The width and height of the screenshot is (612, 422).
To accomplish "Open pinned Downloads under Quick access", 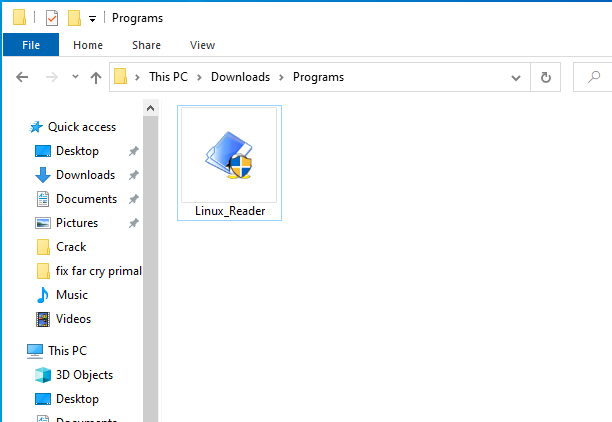I will [85, 175].
